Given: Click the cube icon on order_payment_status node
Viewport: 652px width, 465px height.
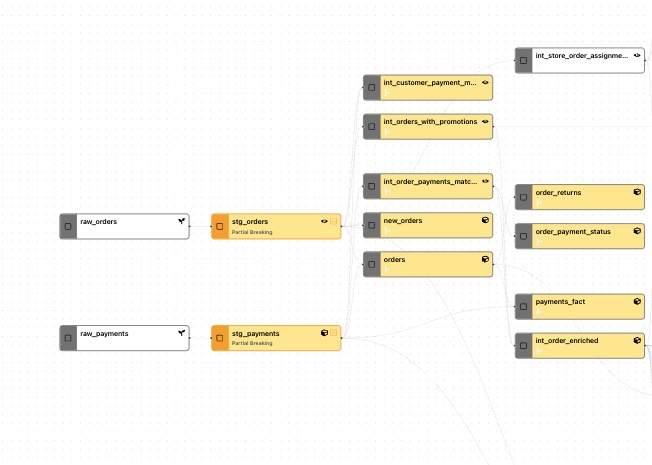Looking at the screenshot, I should tap(637, 231).
